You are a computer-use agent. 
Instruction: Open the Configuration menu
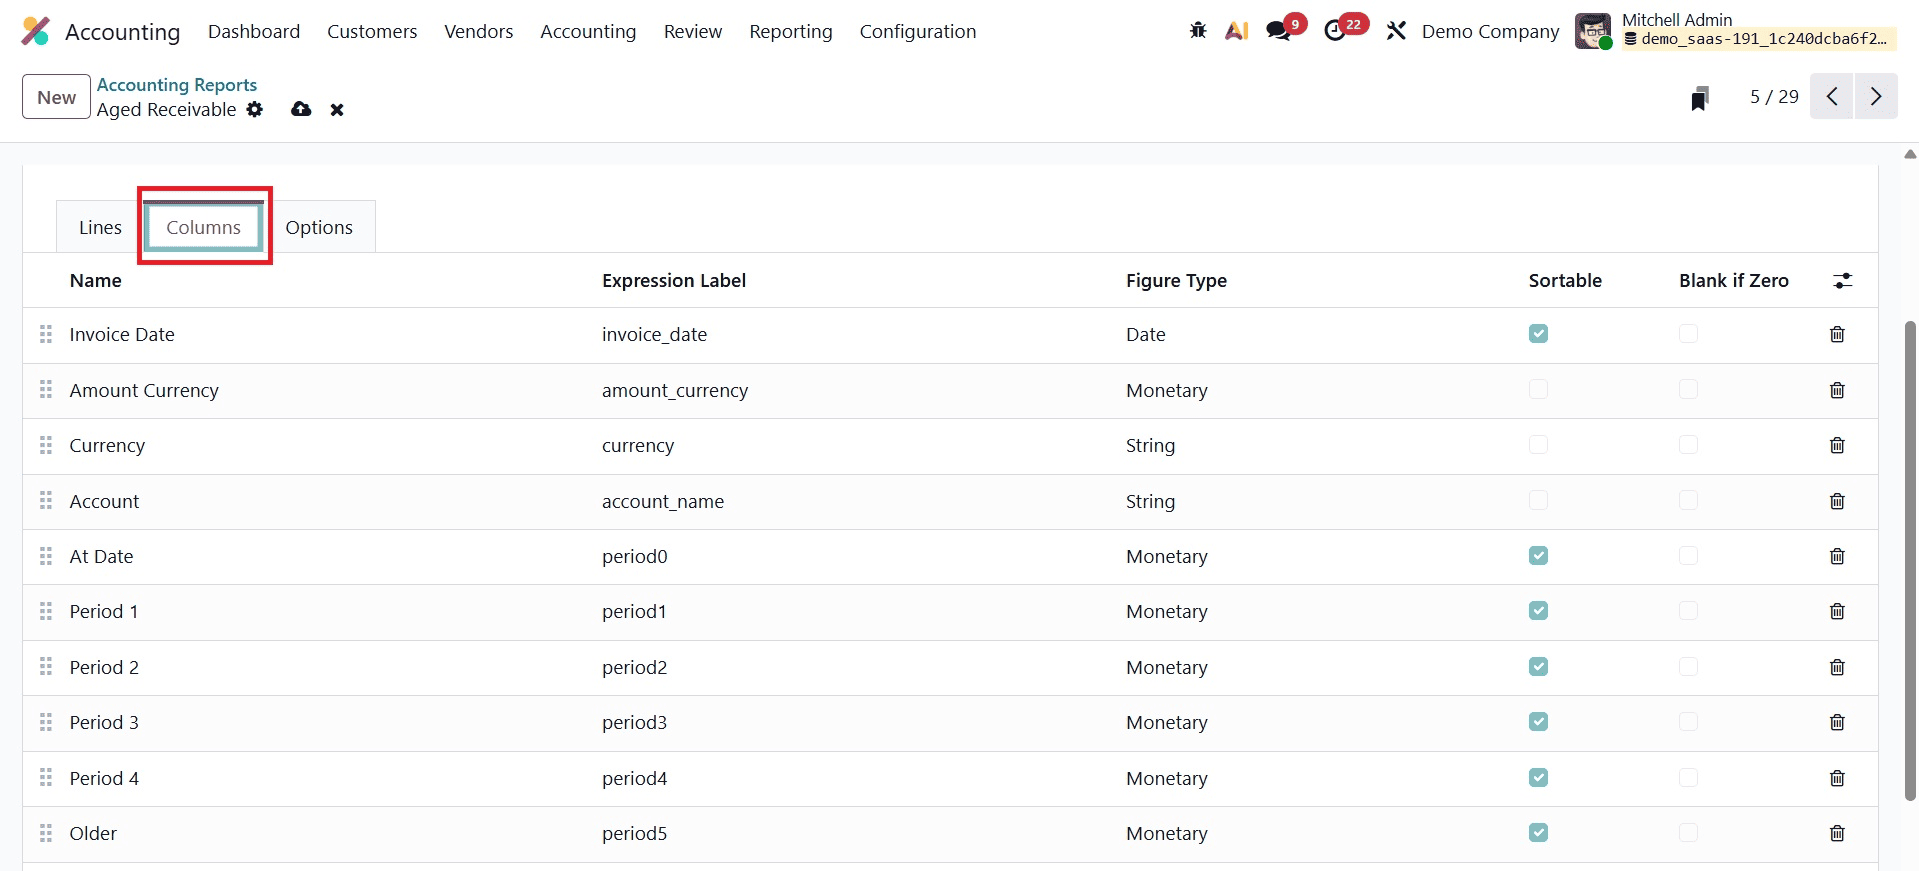click(917, 32)
